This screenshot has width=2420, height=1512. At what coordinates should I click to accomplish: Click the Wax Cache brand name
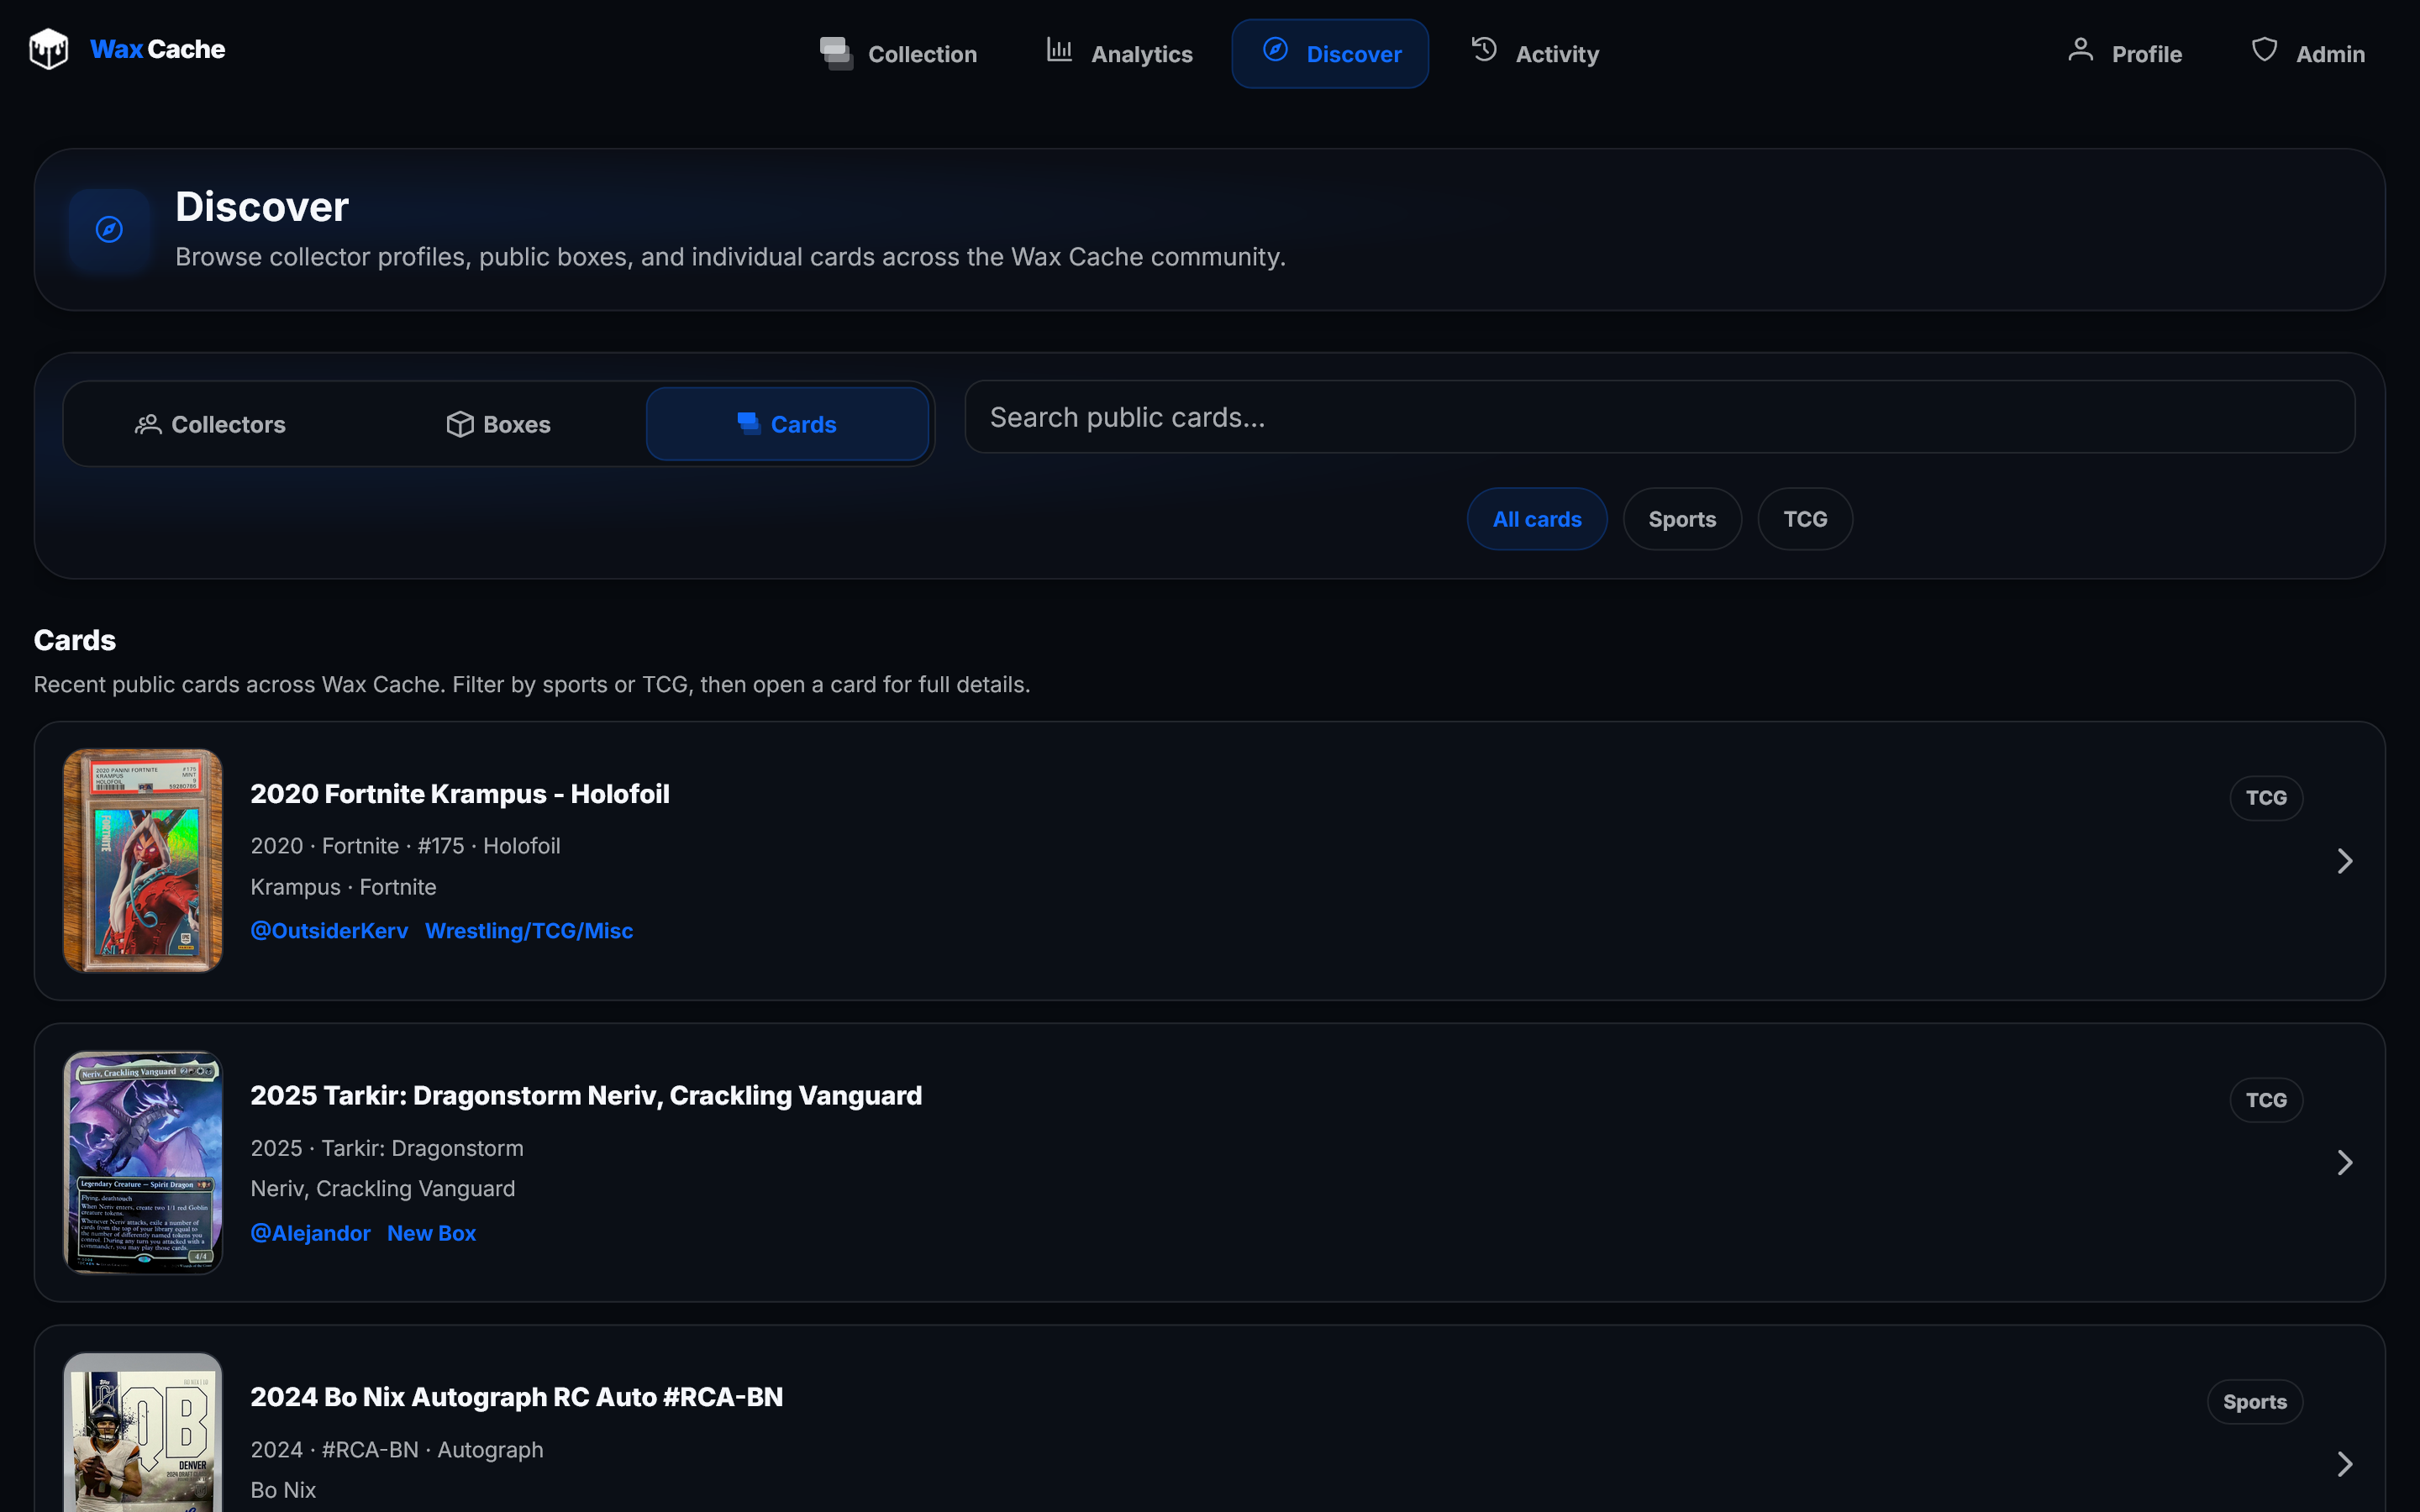pos(158,49)
